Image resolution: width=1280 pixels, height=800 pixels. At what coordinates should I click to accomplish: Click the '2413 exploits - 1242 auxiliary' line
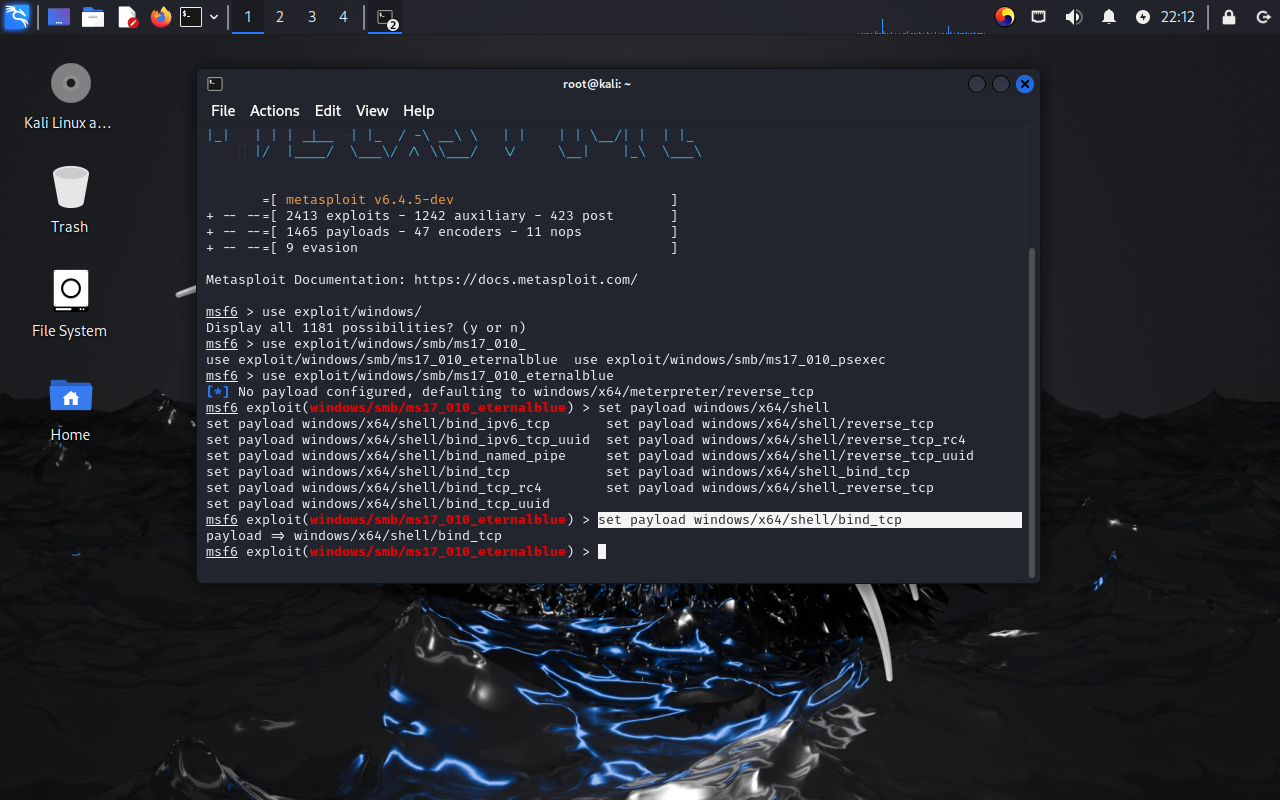tap(442, 216)
